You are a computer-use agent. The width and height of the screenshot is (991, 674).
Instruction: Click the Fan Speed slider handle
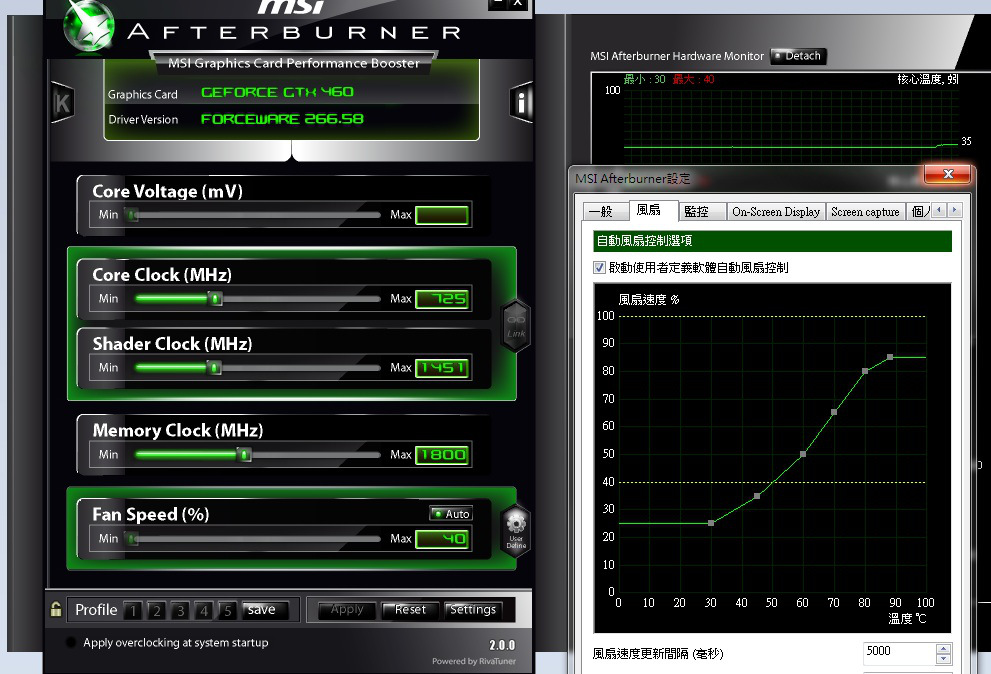[132, 539]
